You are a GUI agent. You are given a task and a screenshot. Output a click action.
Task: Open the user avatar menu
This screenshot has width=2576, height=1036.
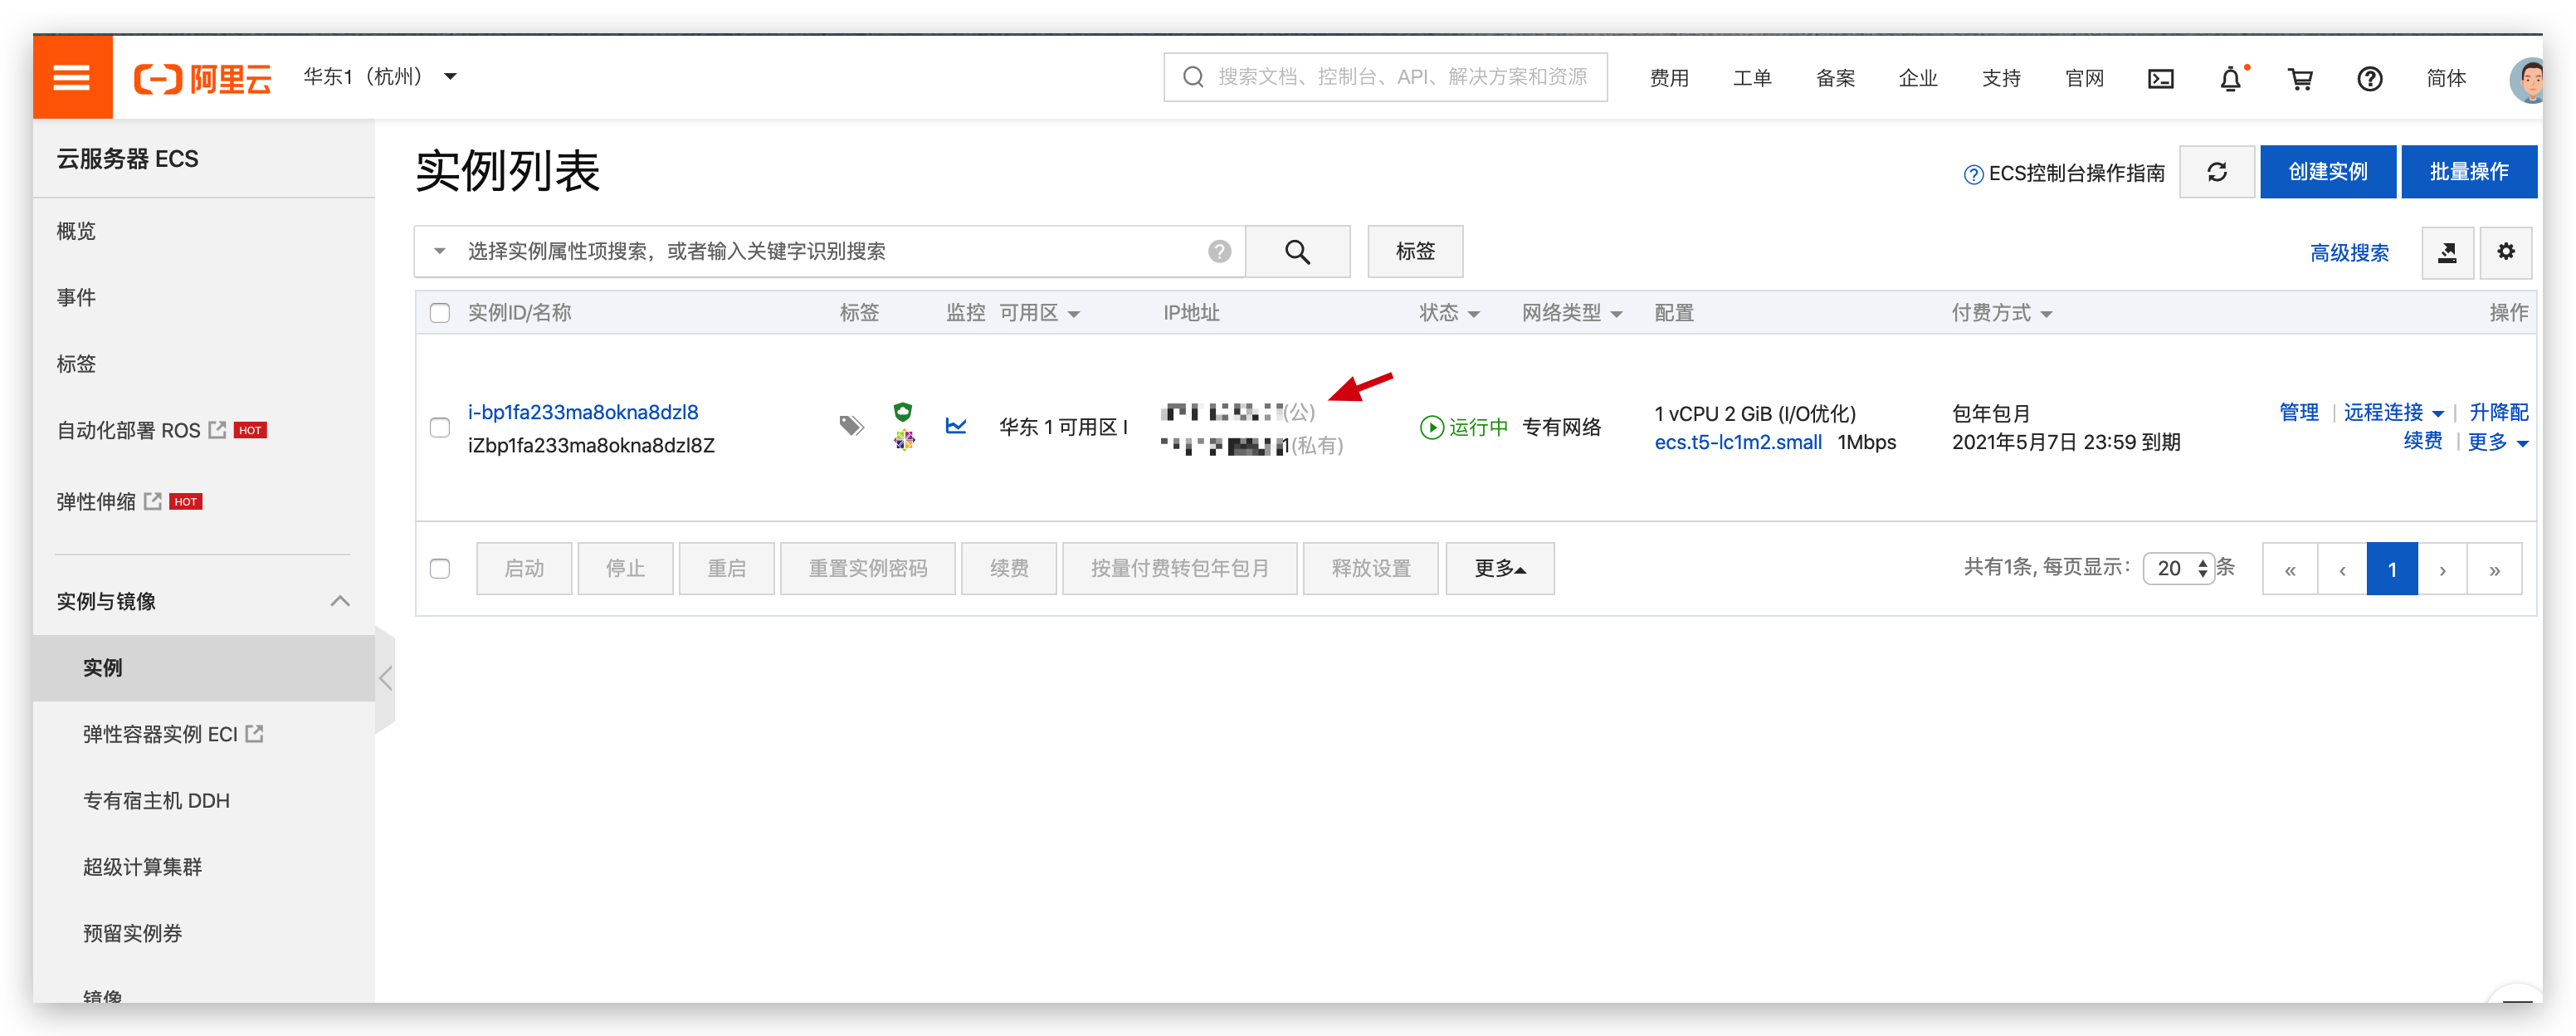click(x=2528, y=80)
